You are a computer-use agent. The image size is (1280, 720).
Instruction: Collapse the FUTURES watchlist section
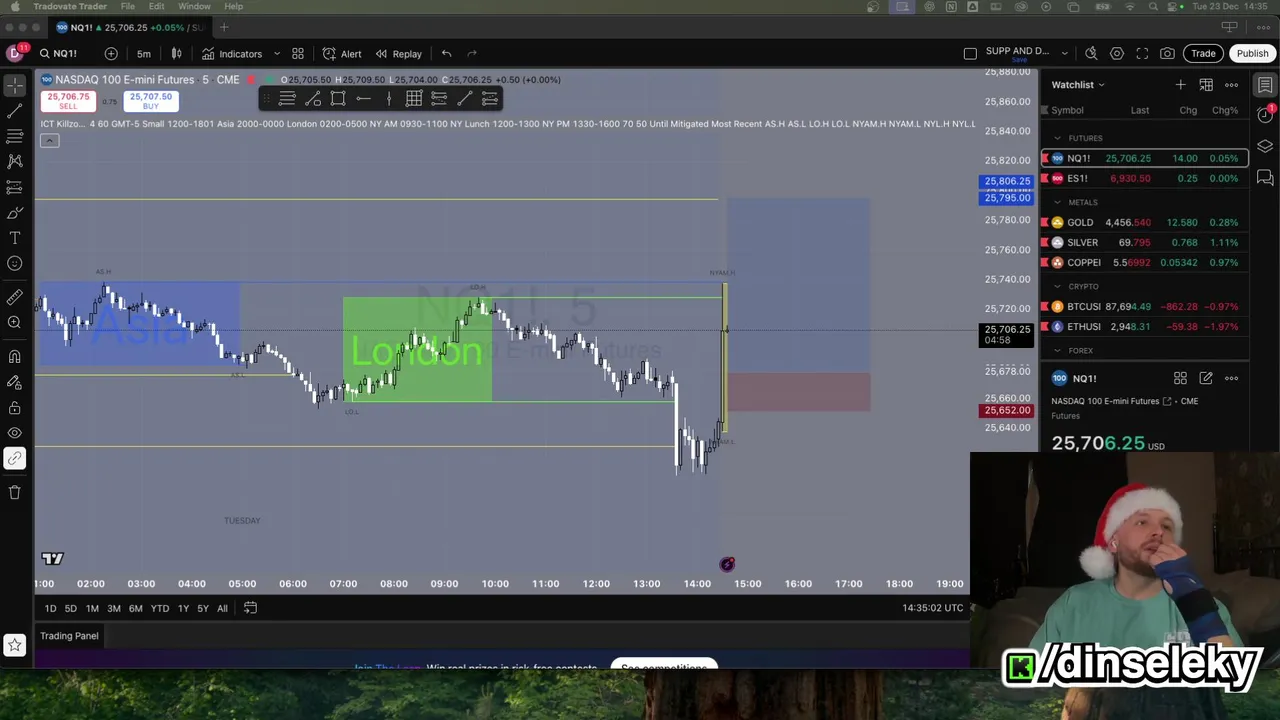(x=1058, y=138)
